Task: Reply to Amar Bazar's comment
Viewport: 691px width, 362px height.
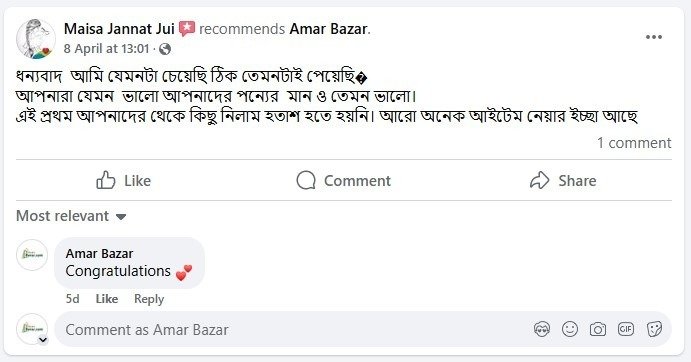Action: point(149,299)
